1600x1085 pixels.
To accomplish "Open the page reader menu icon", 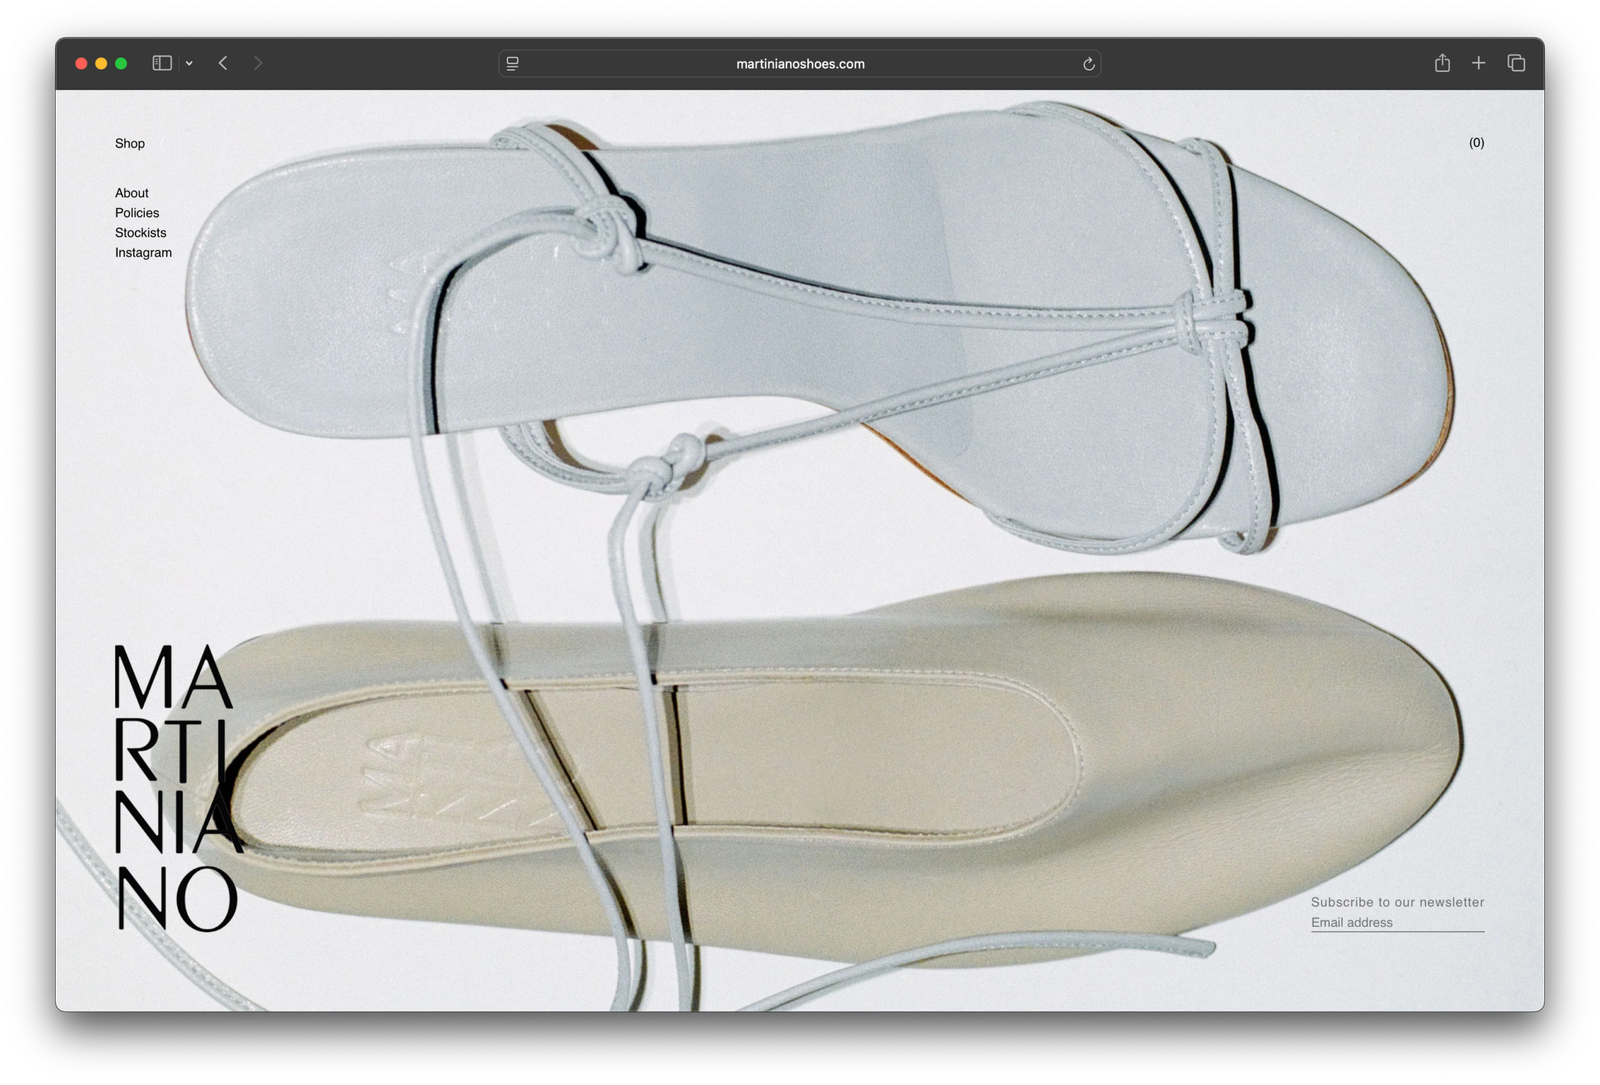I will click(x=513, y=63).
